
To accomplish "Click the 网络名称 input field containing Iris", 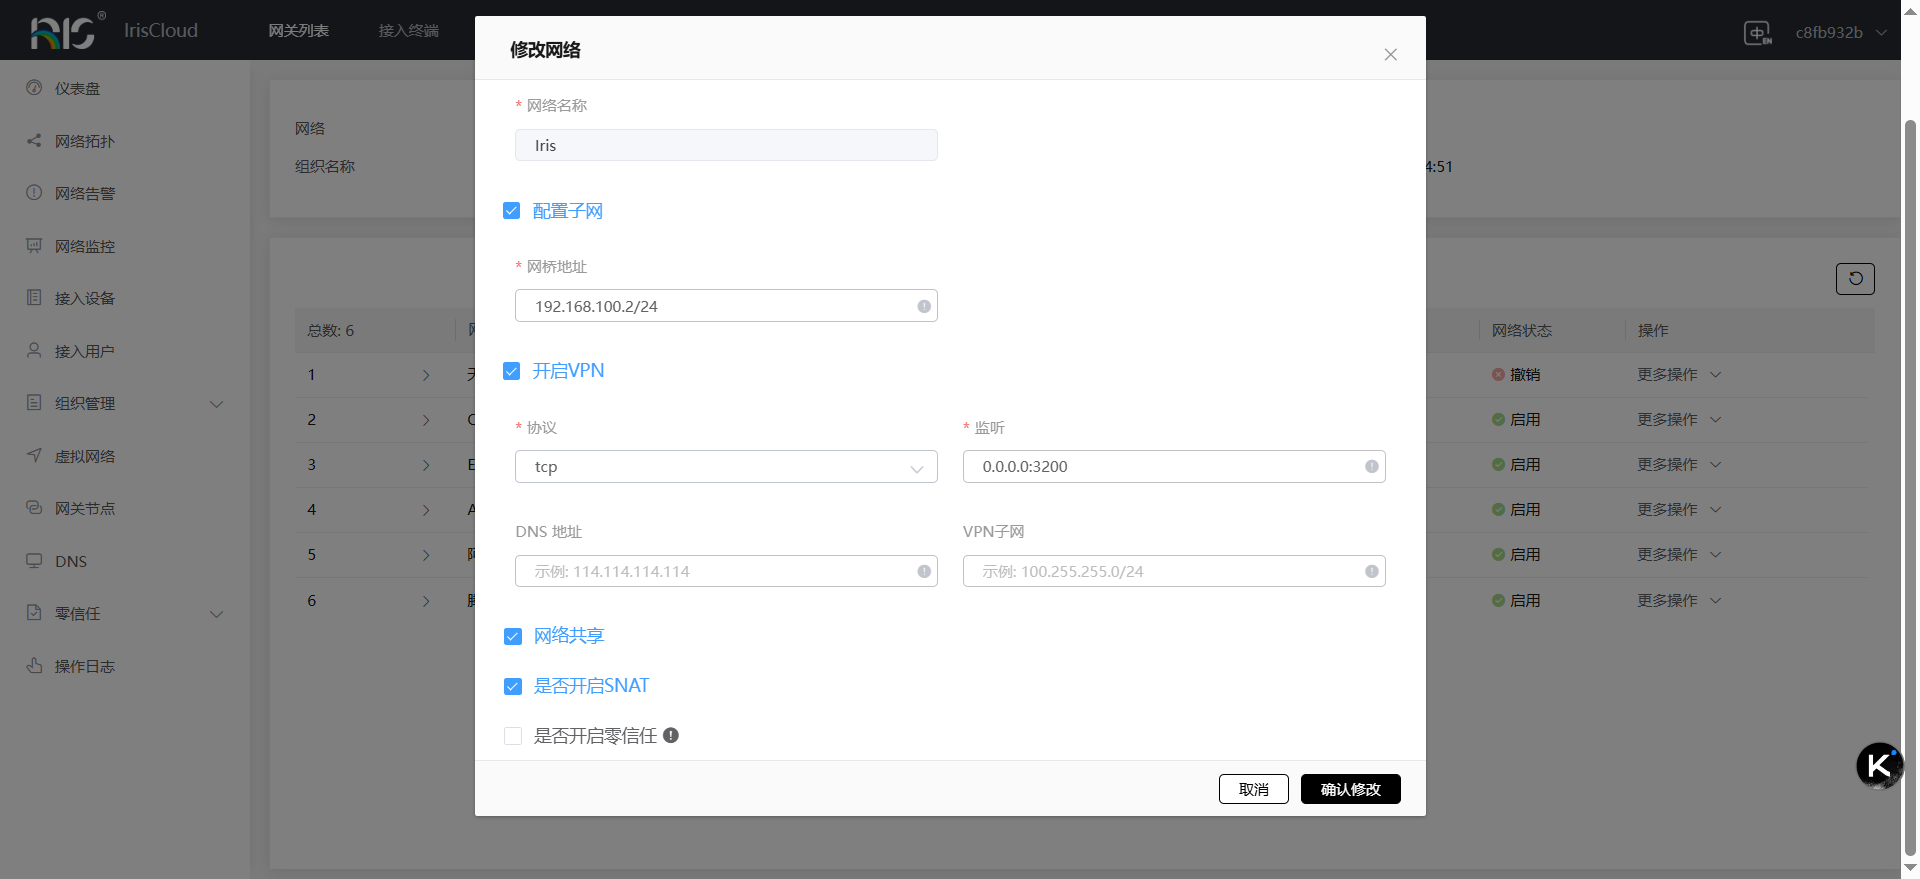I will [726, 146].
